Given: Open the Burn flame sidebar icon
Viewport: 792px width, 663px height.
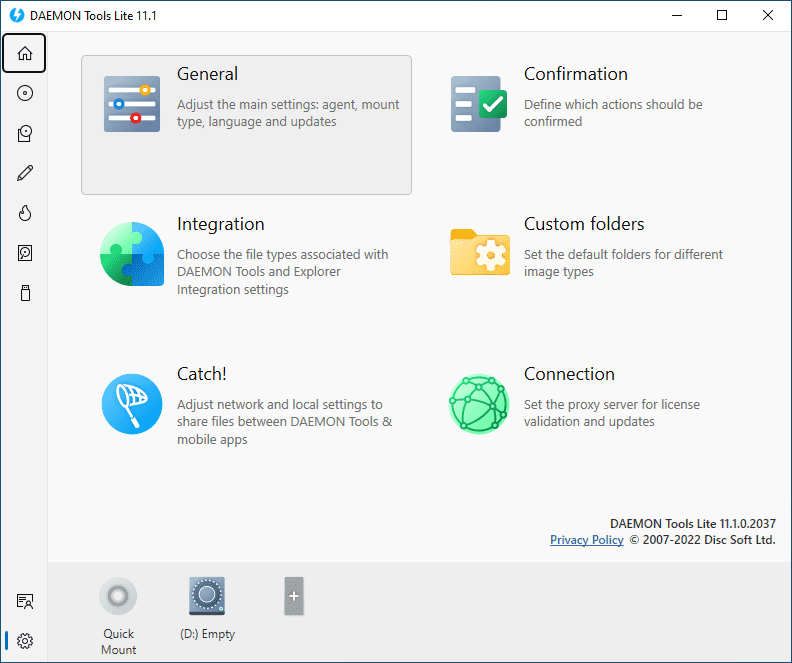Looking at the screenshot, I should coord(25,213).
